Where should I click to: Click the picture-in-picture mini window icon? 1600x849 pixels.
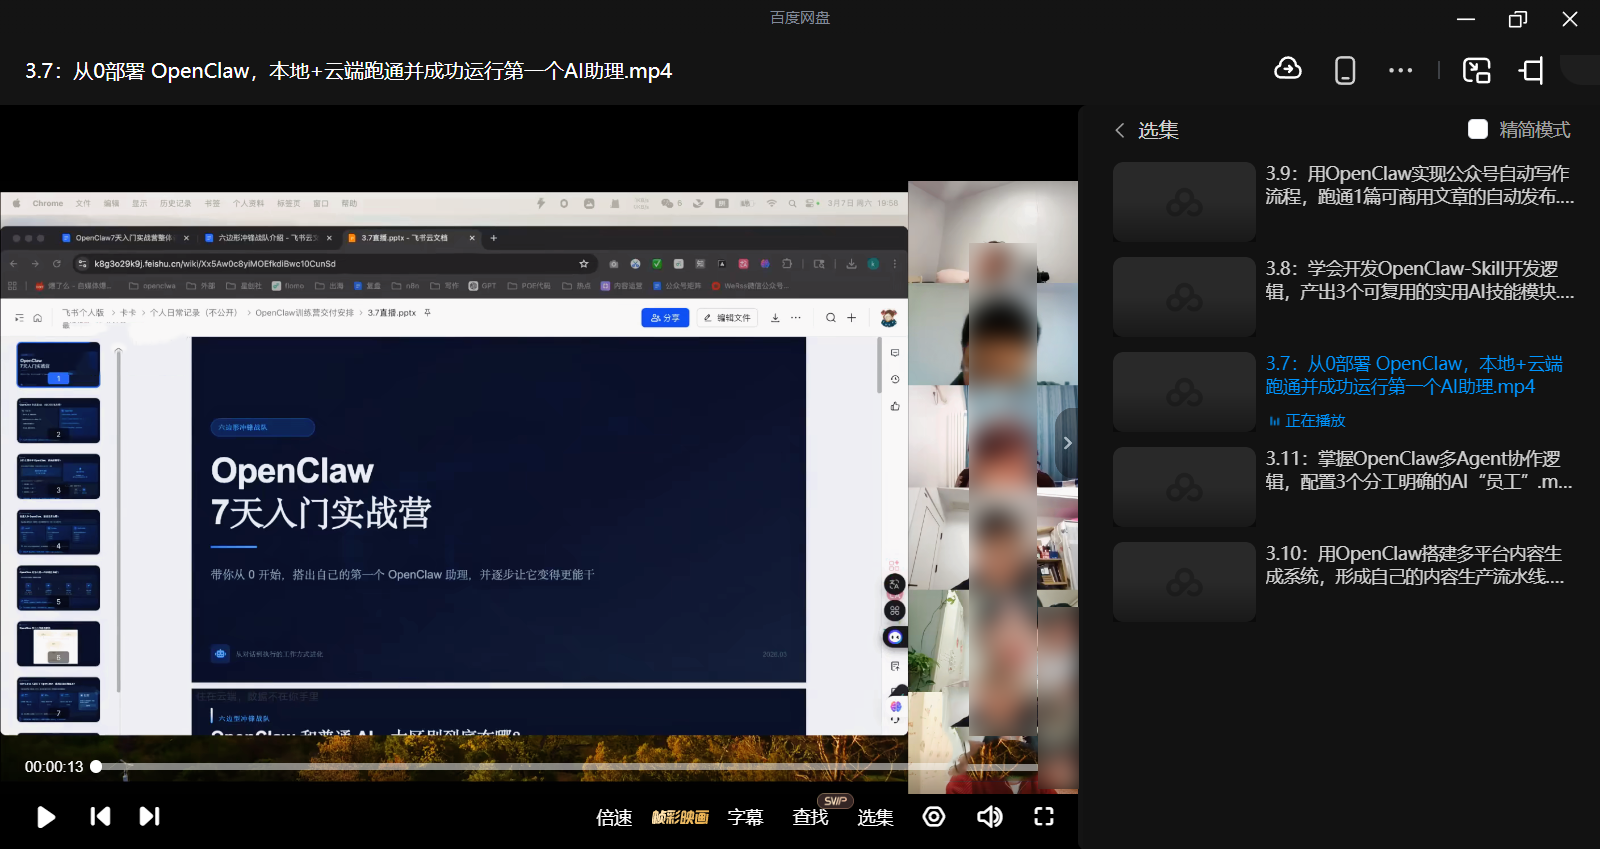[1476, 71]
